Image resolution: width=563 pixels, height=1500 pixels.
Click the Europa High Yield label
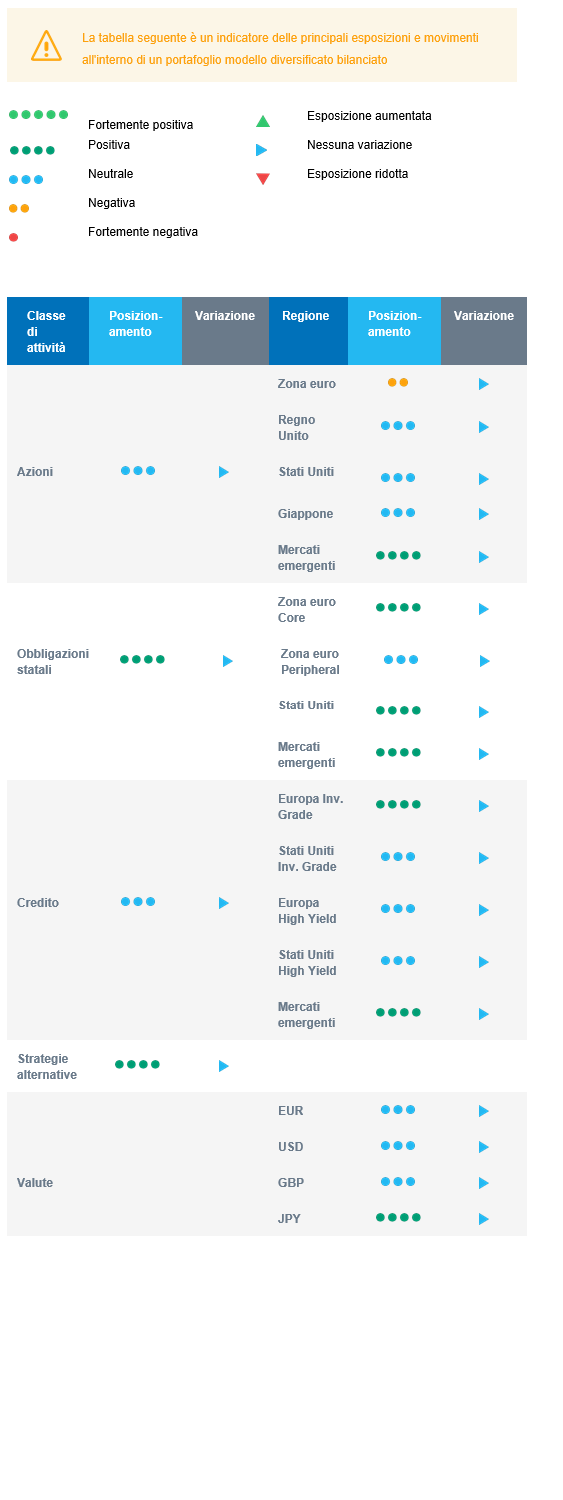307,911
